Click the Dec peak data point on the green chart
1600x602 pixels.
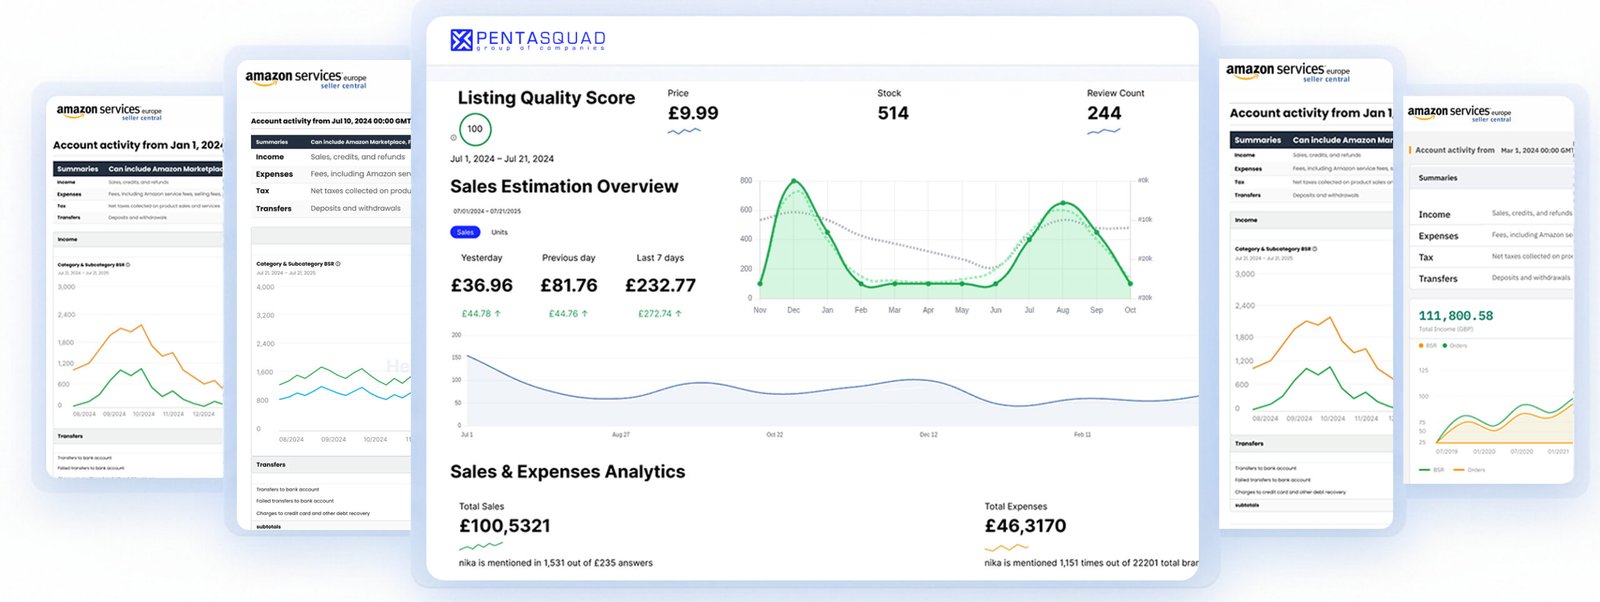[x=794, y=181]
